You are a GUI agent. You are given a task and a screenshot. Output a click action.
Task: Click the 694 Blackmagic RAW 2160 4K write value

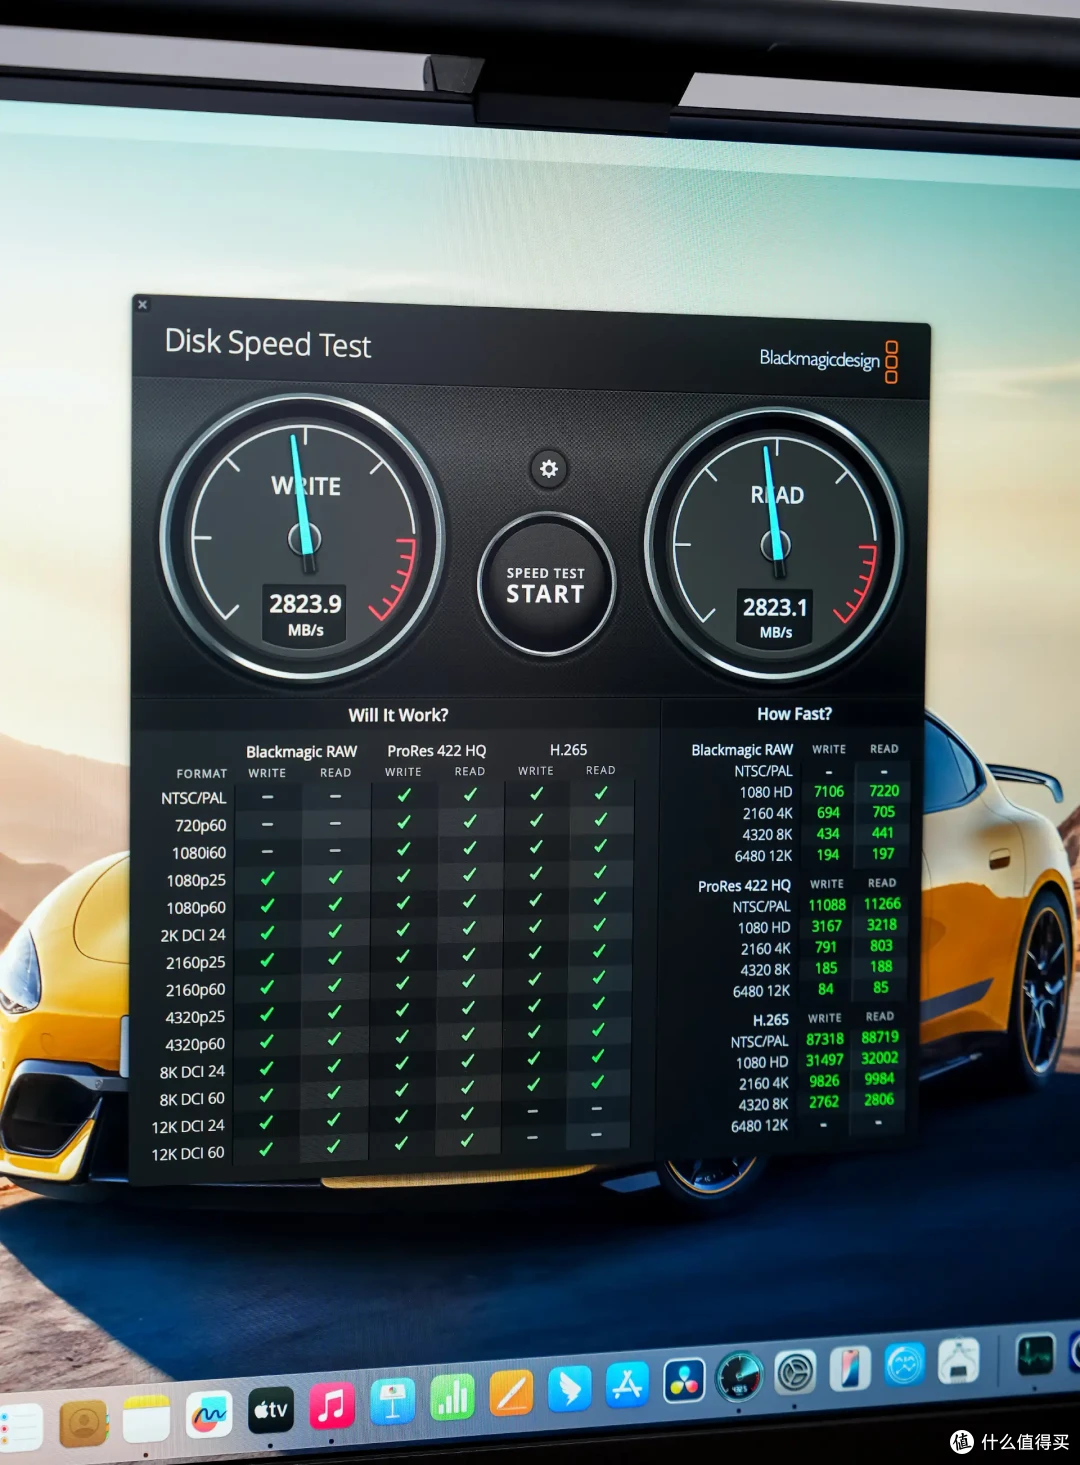click(x=828, y=813)
